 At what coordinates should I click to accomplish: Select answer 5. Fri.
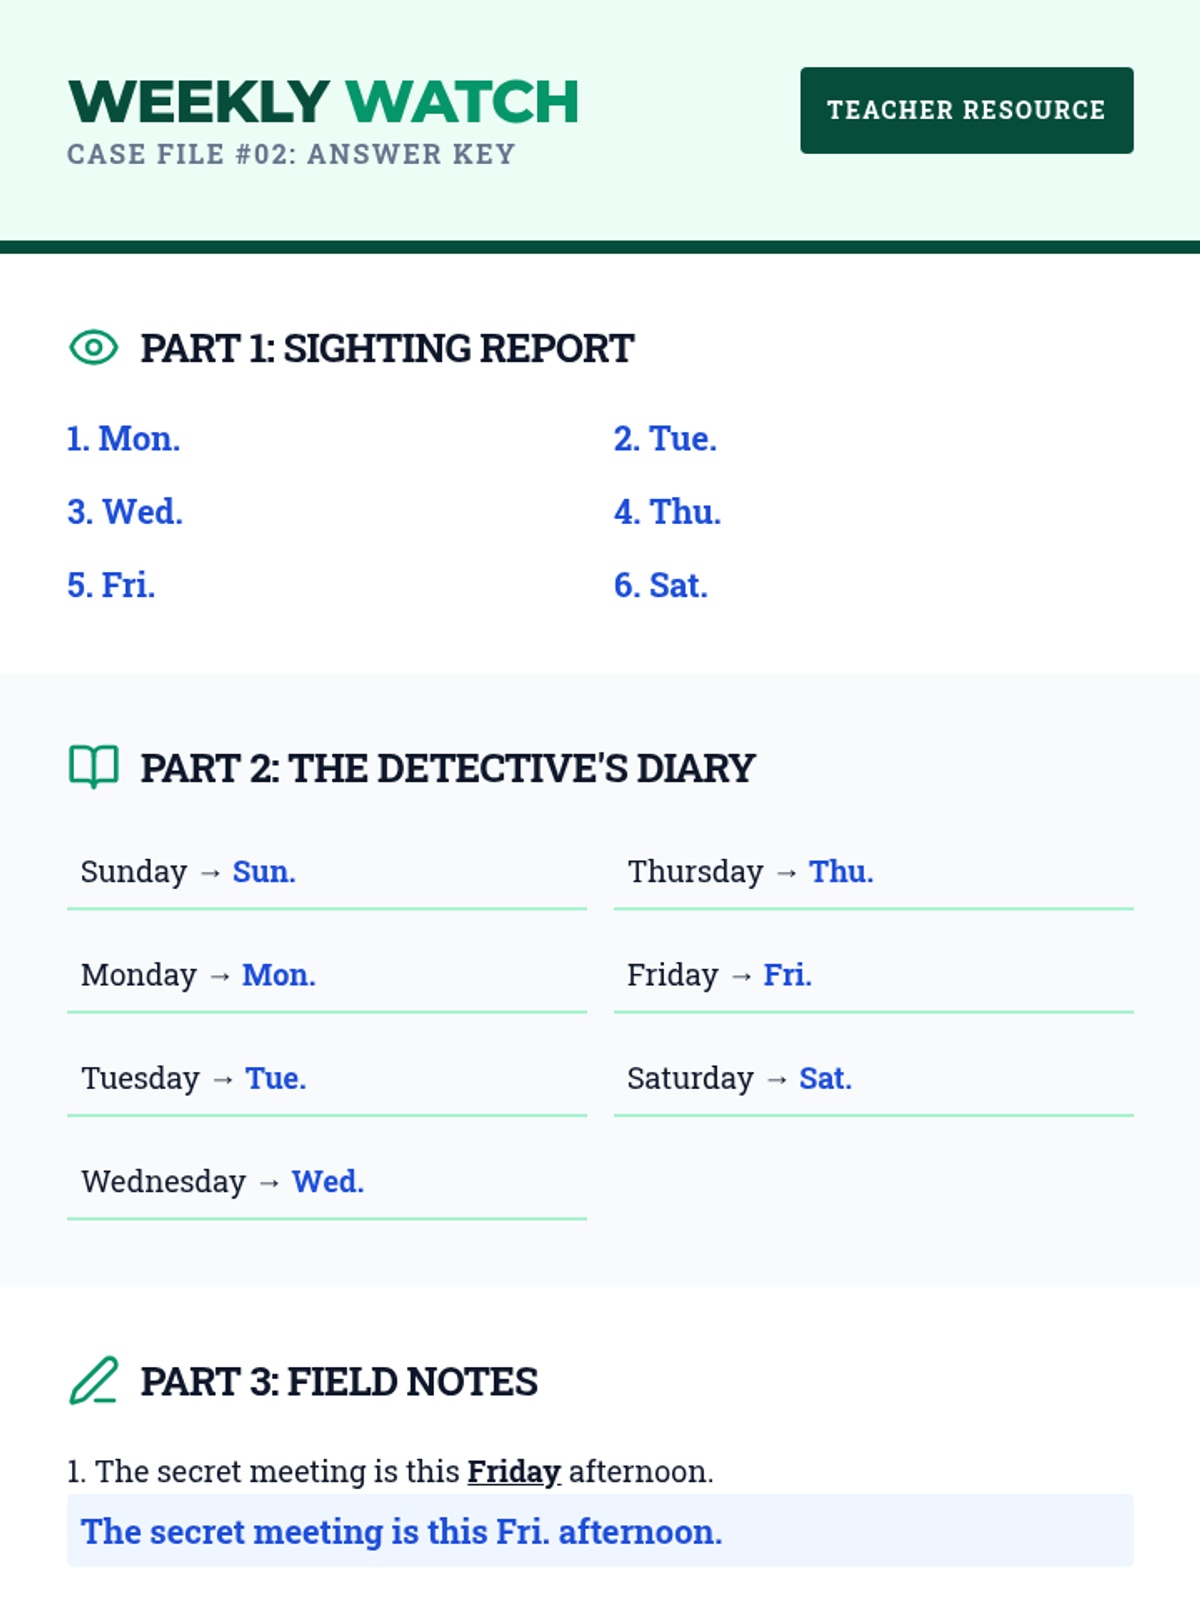(111, 585)
